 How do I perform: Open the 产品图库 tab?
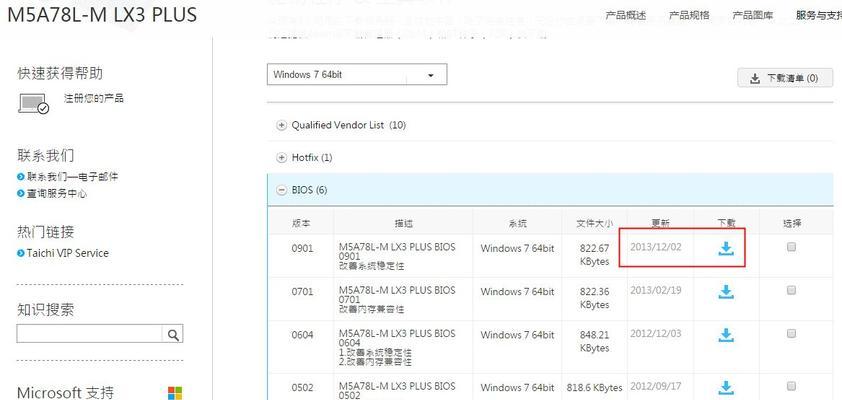click(x=753, y=15)
